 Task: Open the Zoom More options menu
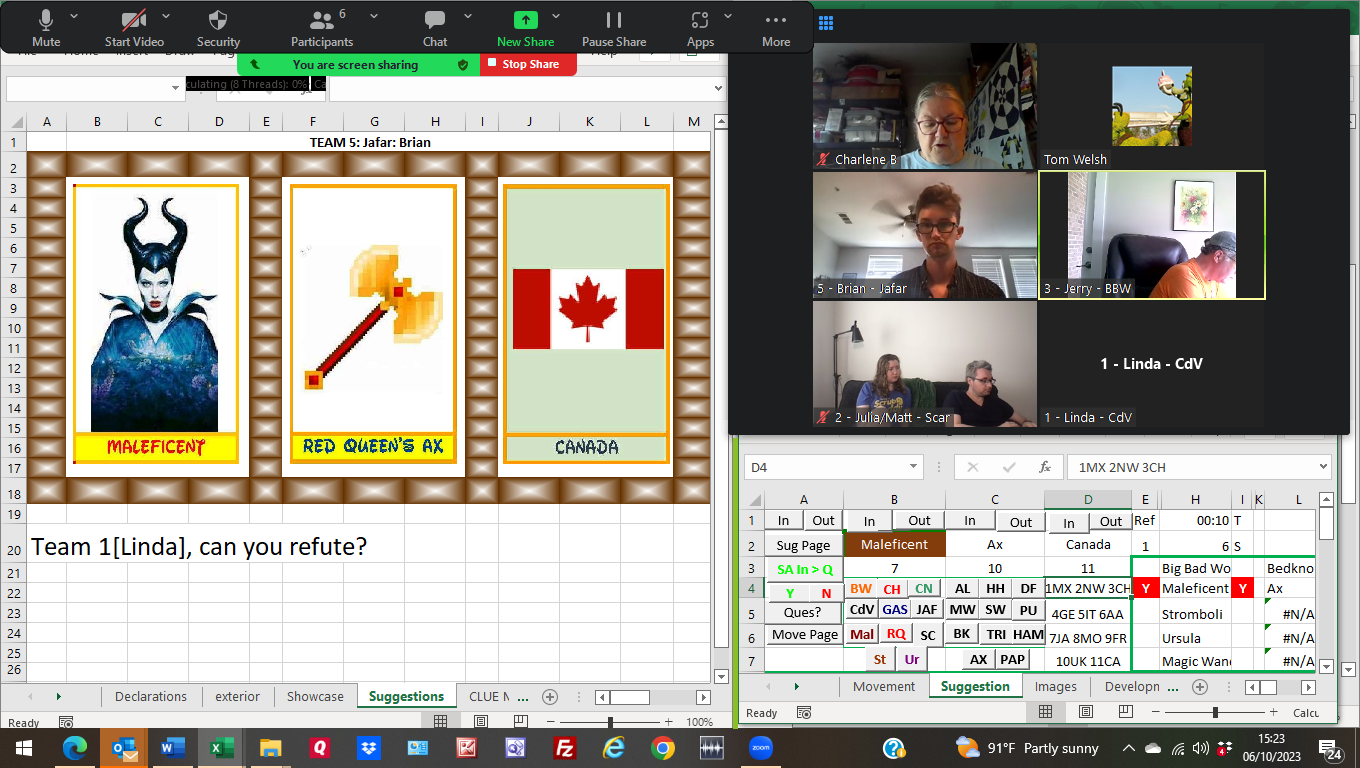(776, 28)
